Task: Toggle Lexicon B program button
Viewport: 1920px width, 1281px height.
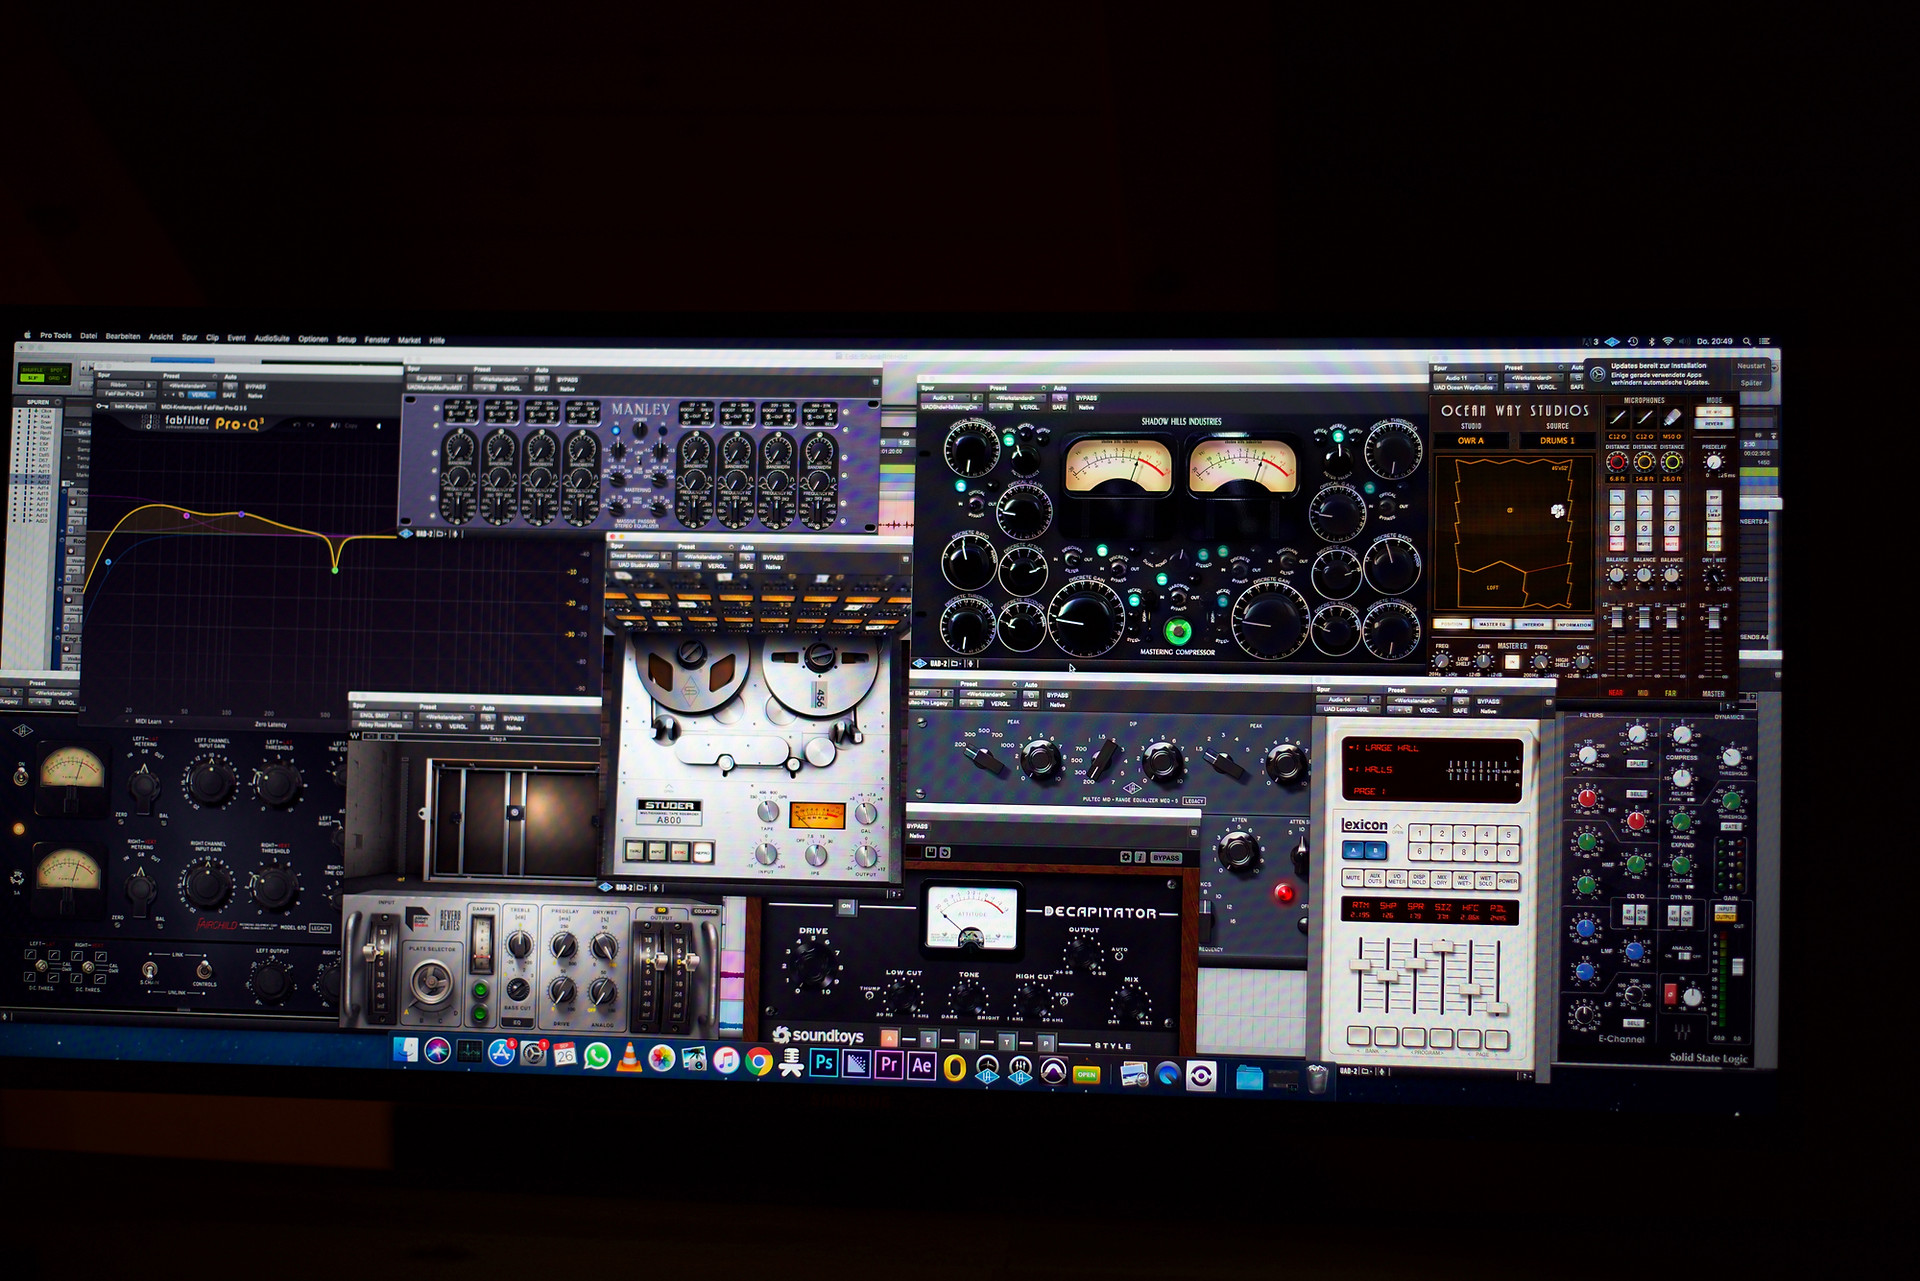Action: point(1375,851)
